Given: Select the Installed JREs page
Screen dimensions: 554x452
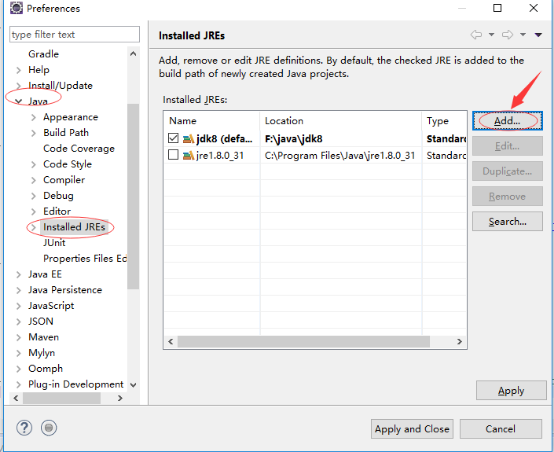Looking at the screenshot, I should click(74, 227).
